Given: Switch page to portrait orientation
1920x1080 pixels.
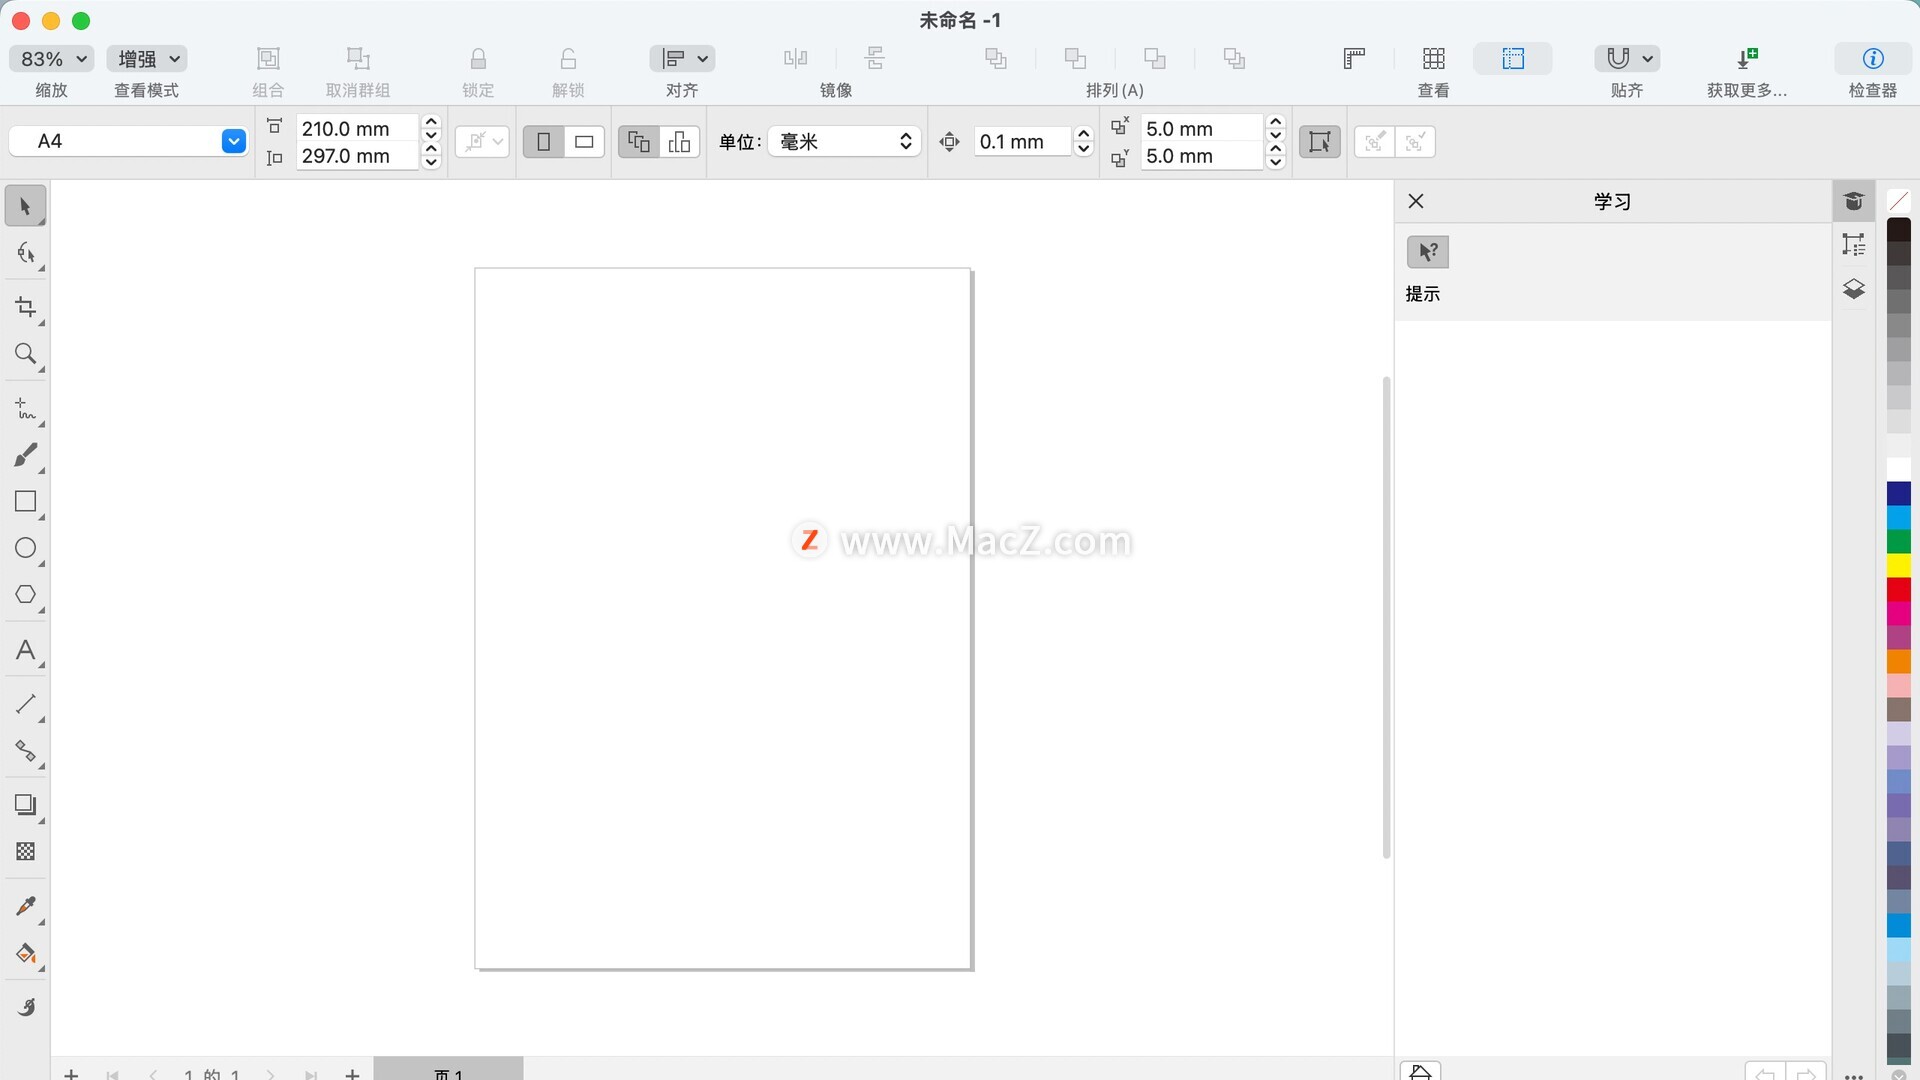Looking at the screenshot, I should pyautogui.click(x=543, y=142).
